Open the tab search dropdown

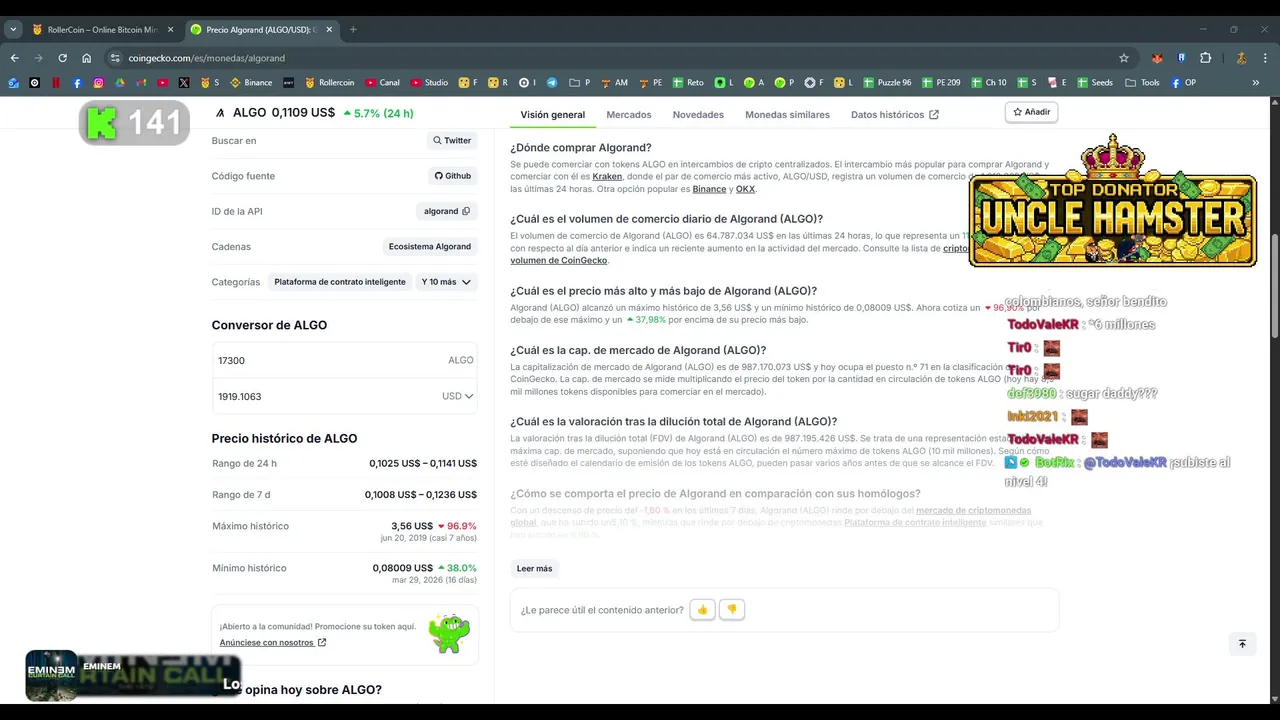coord(13,29)
